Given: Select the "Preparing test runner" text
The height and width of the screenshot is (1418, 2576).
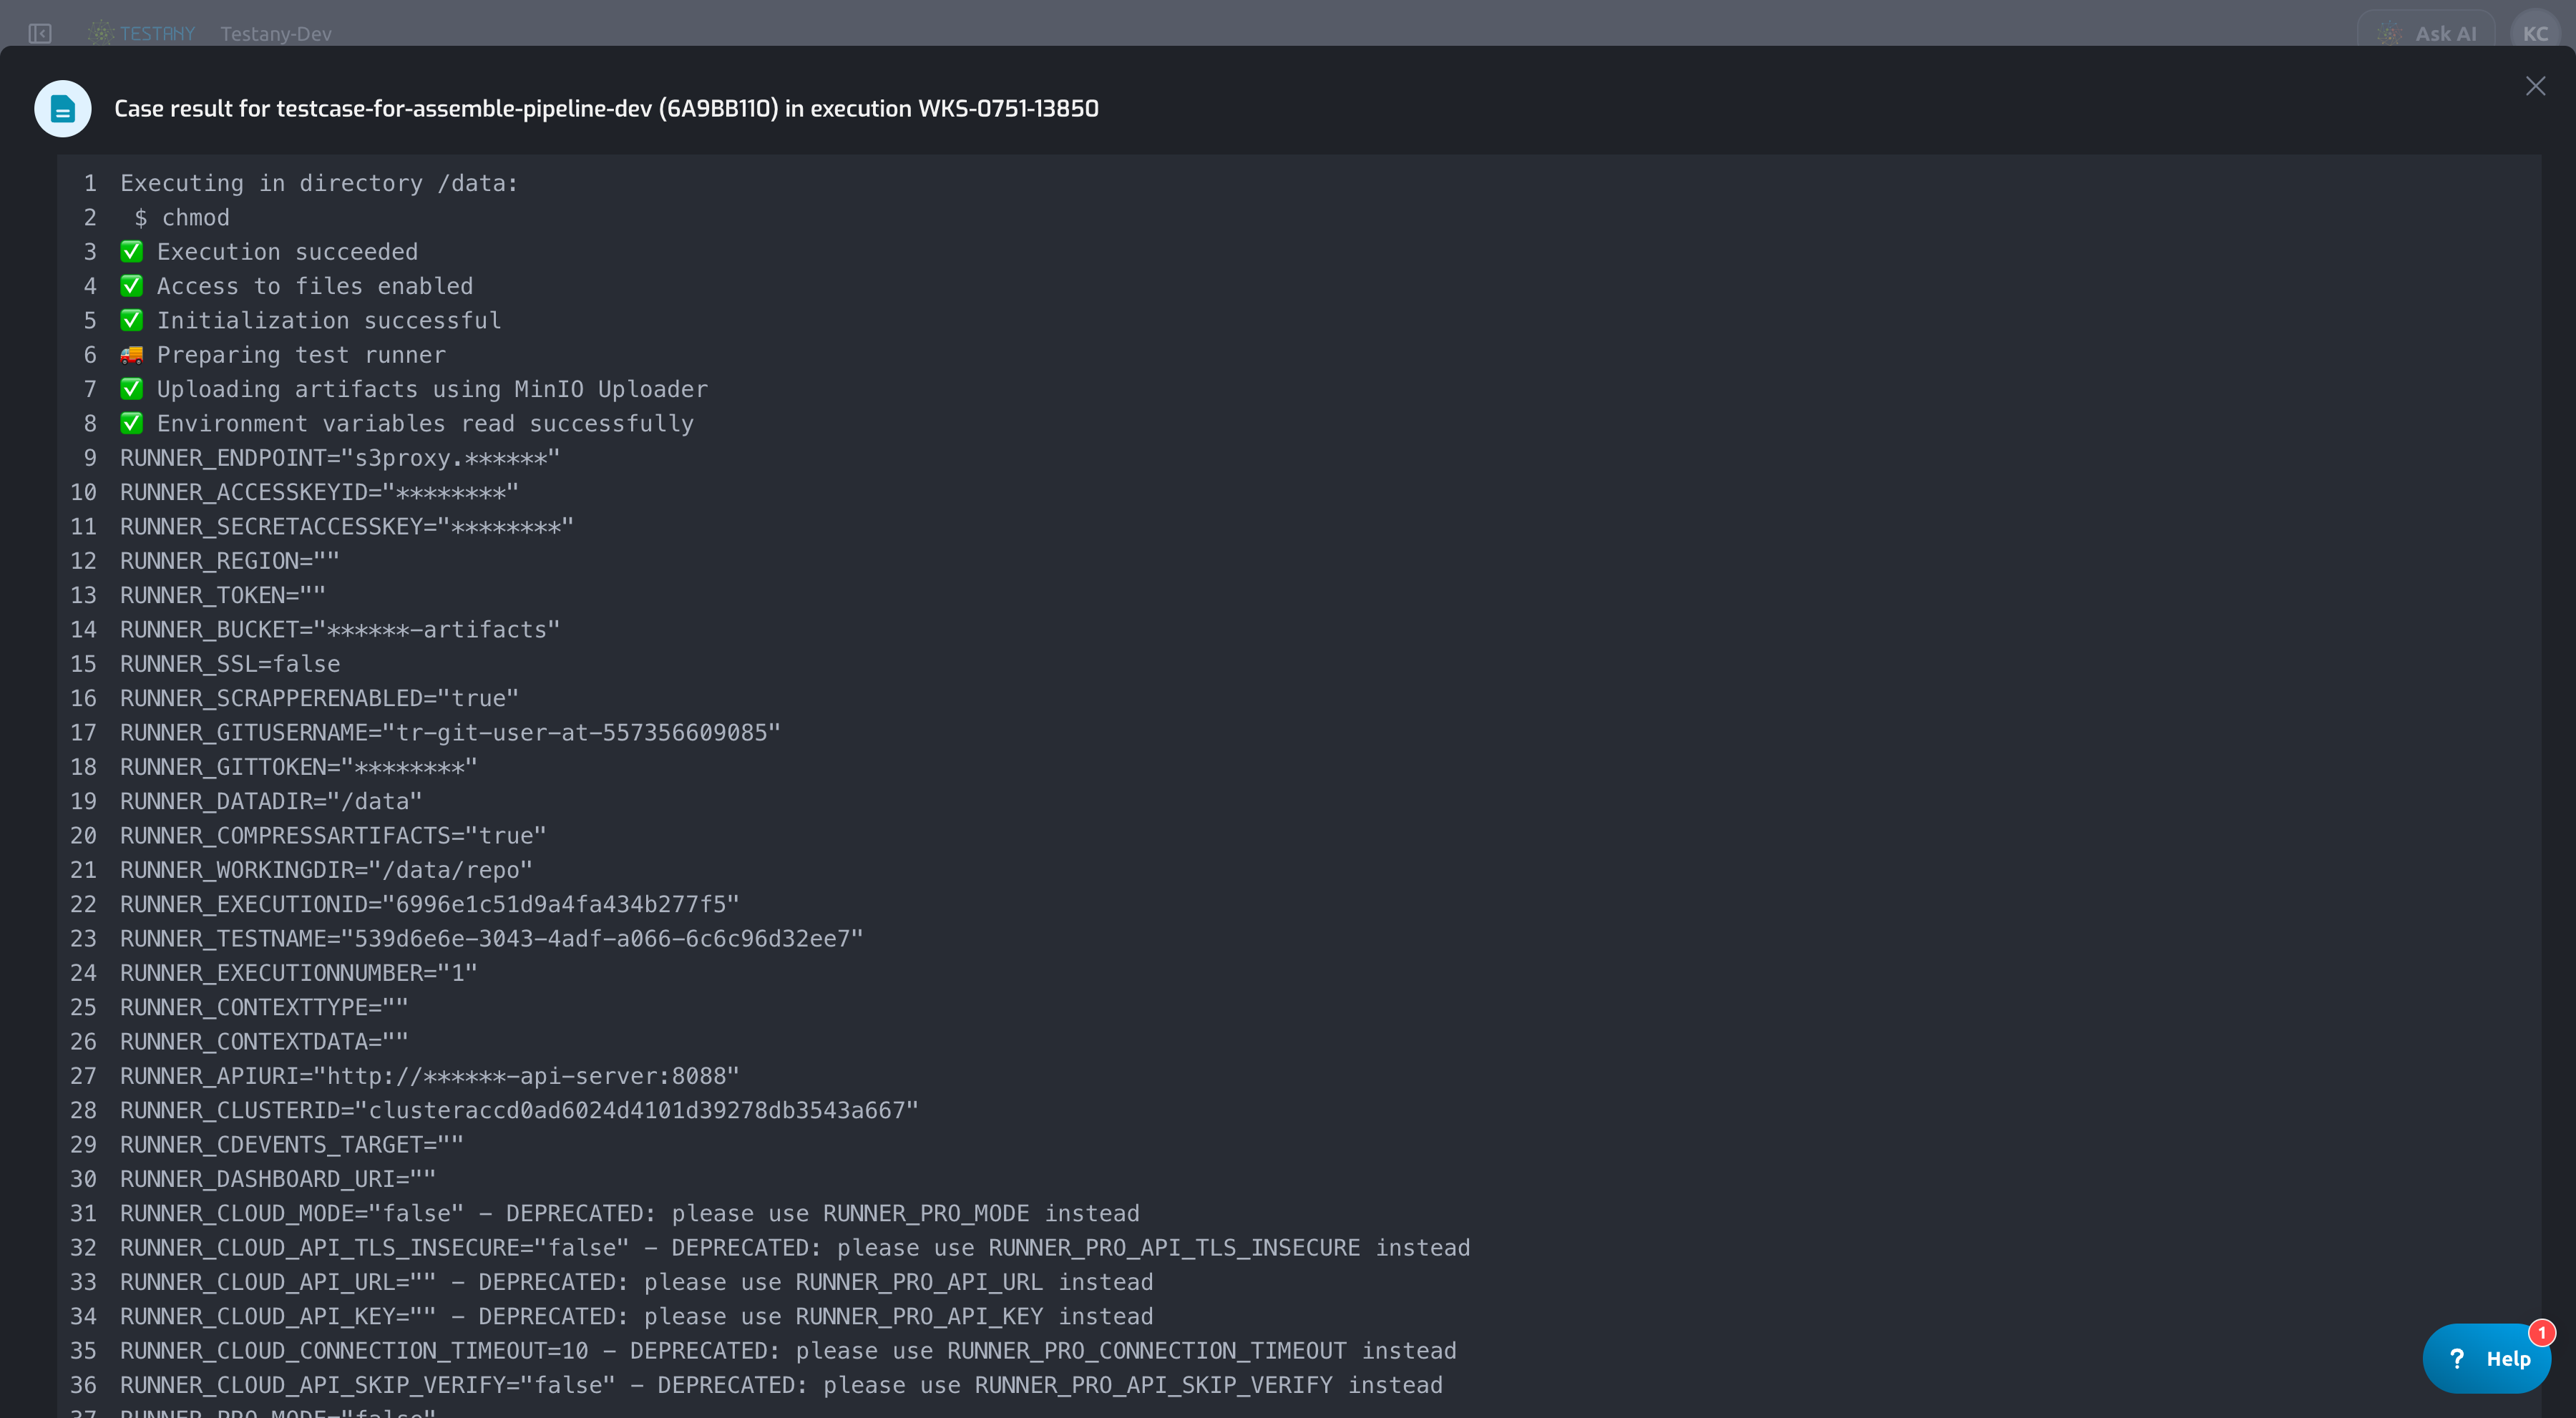Looking at the screenshot, I should 301,354.
